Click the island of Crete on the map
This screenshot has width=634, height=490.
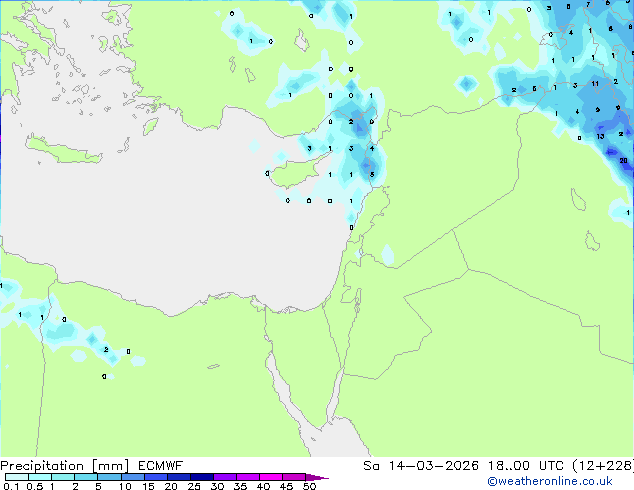pos(63,150)
